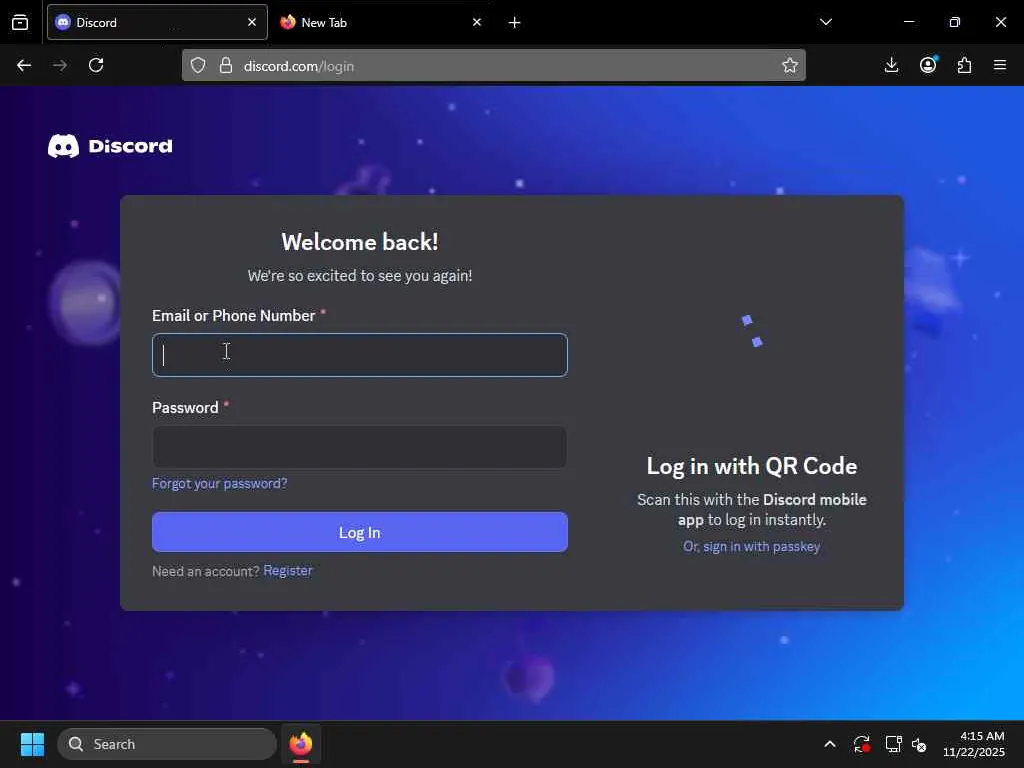Open the extensions puzzle icon
Viewport: 1024px width, 768px height.
964,65
